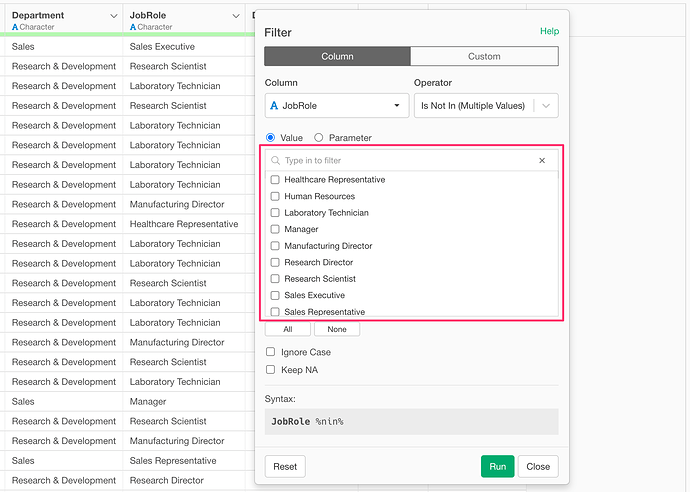This screenshot has height=492, width=690.
Task: Open the Operator dropdown Is Not In
Action: tap(485, 105)
